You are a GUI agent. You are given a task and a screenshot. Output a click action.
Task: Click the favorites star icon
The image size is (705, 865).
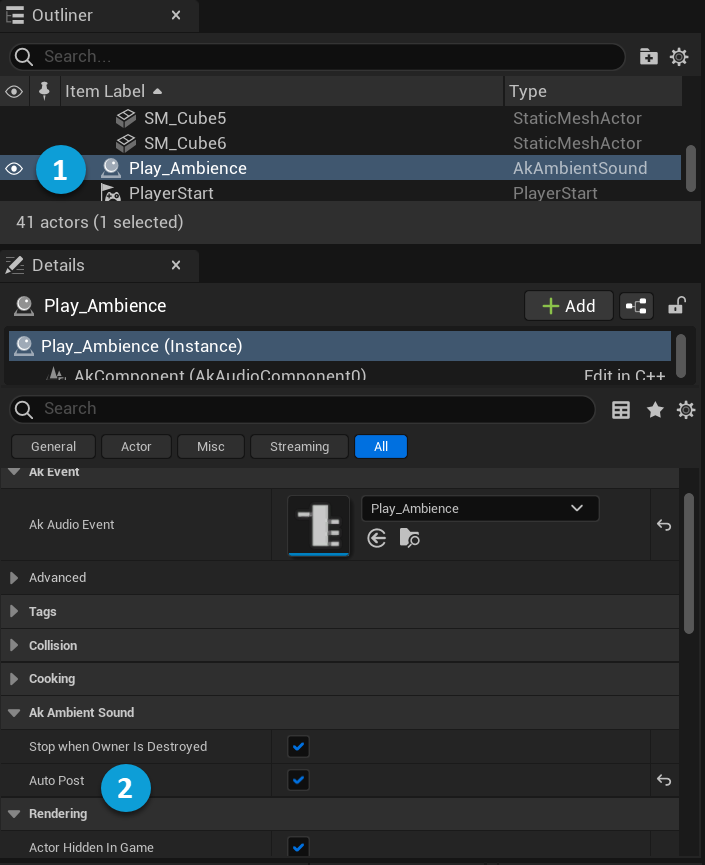point(655,410)
